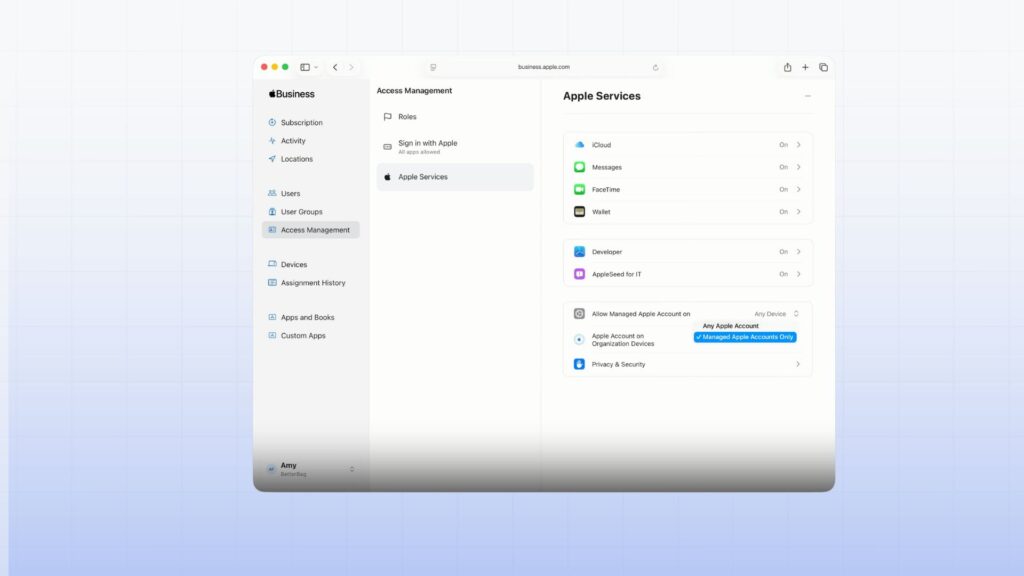Click the Locations arrow icon
Viewport: 1024px width, 576px height.
[x=272, y=159]
